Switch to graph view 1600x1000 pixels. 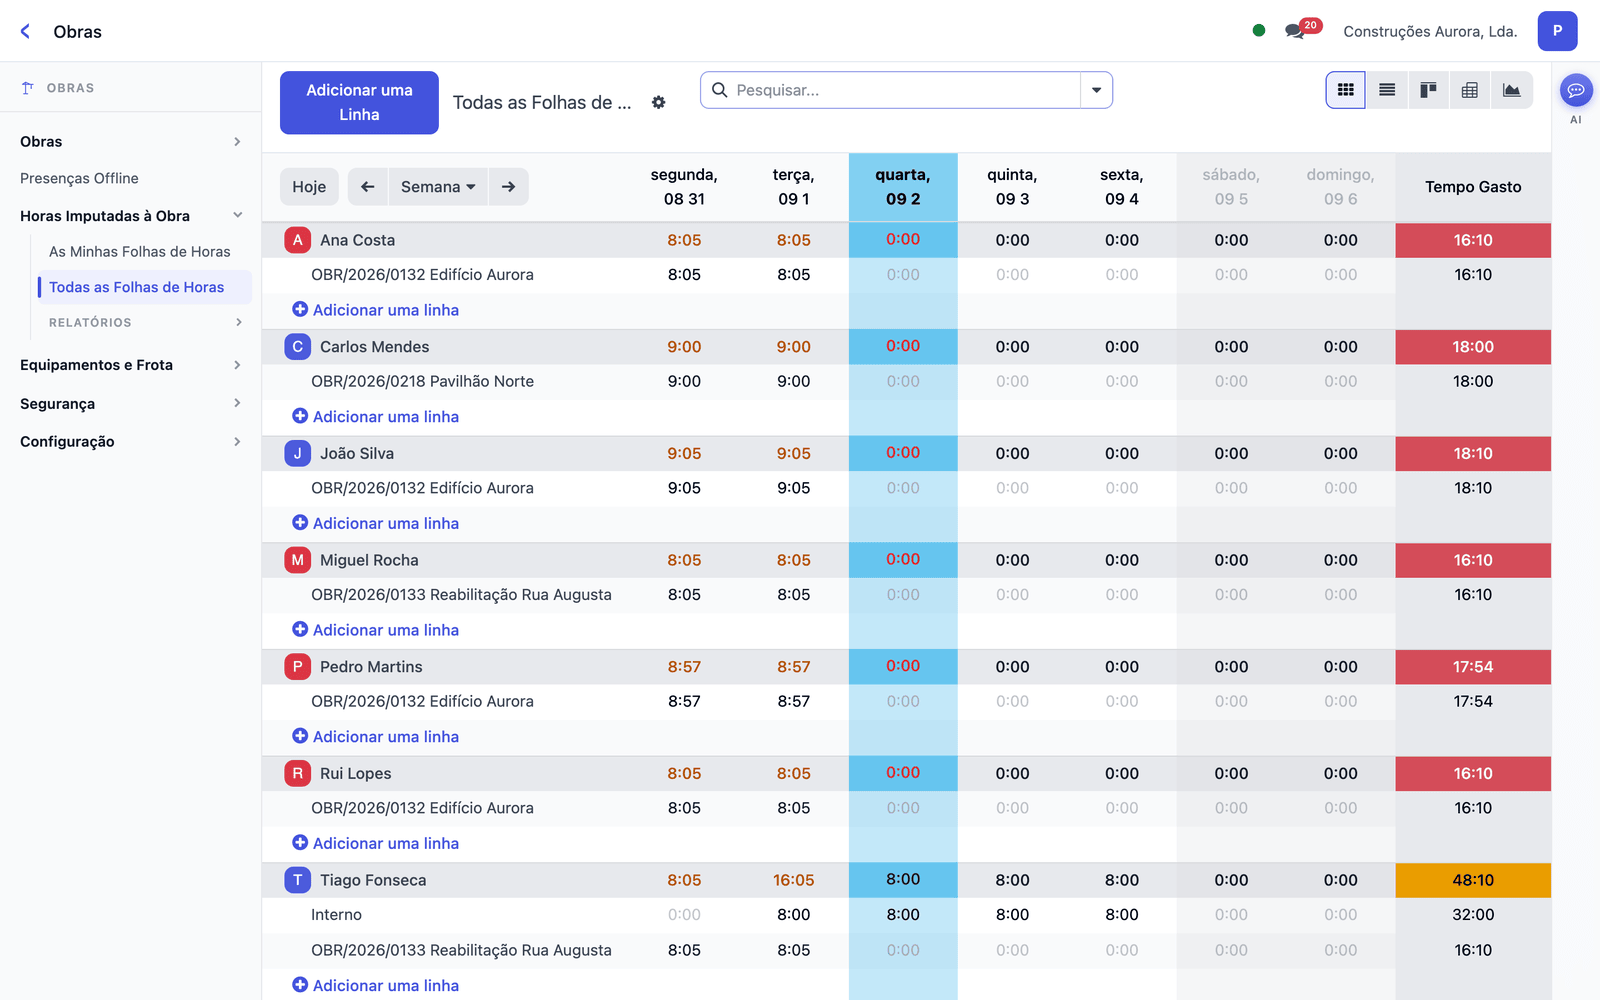pyautogui.click(x=1511, y=90)
